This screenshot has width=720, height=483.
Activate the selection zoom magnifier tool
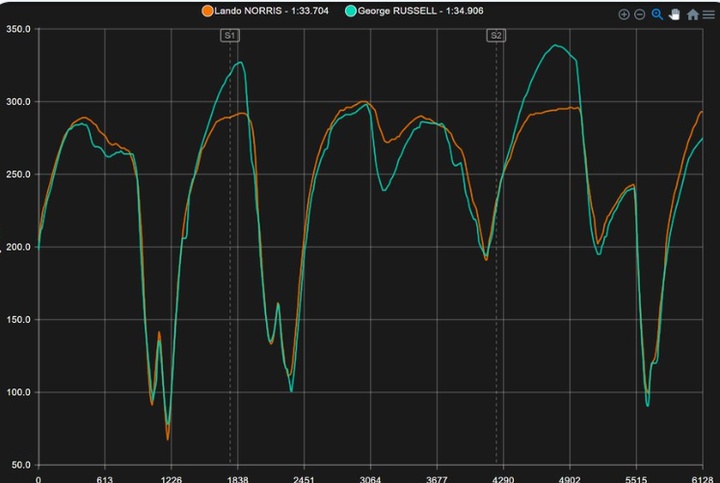click(x=657, y=15)
